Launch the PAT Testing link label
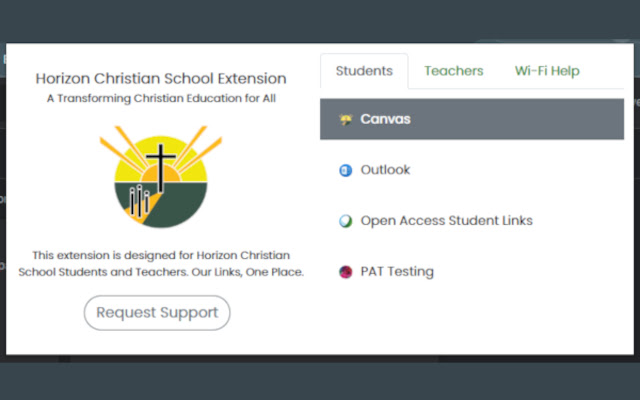This screenshot has width=640, height=400. pos(397,272)
